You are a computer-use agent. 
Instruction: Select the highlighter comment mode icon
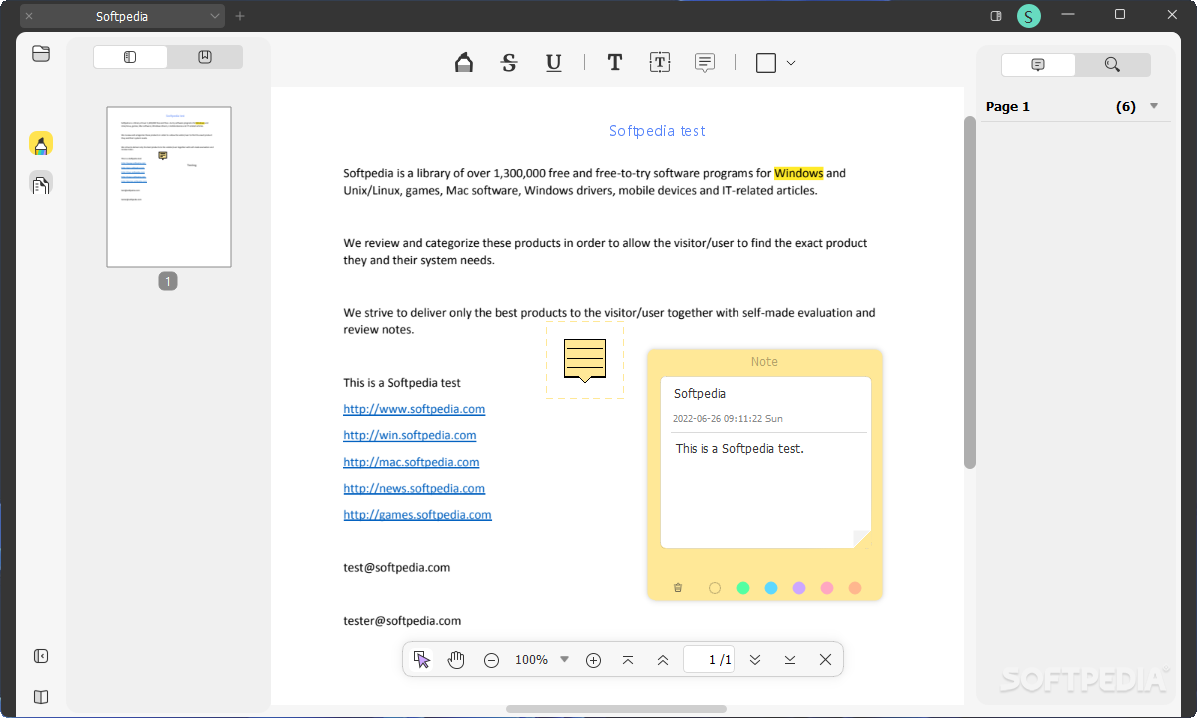click(x=41, y=143)
